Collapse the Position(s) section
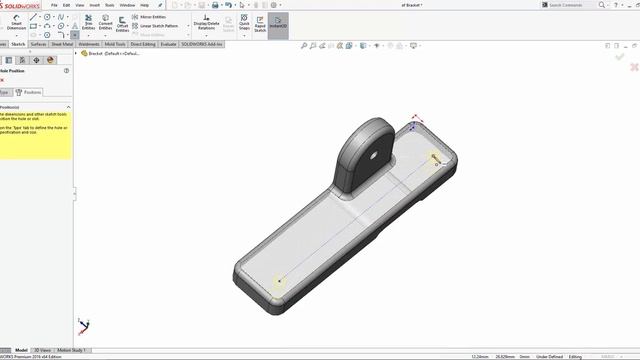The image size is (640, 360). click(68, 107)
